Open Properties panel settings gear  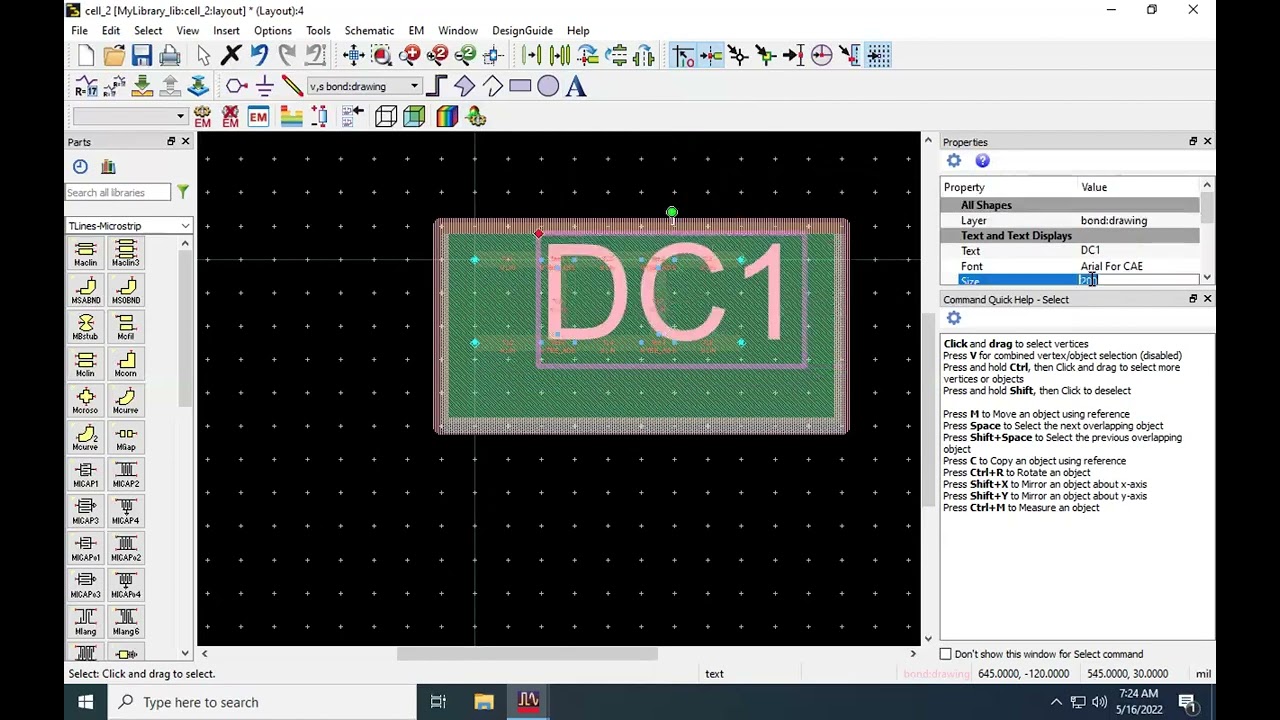[954, 161]
